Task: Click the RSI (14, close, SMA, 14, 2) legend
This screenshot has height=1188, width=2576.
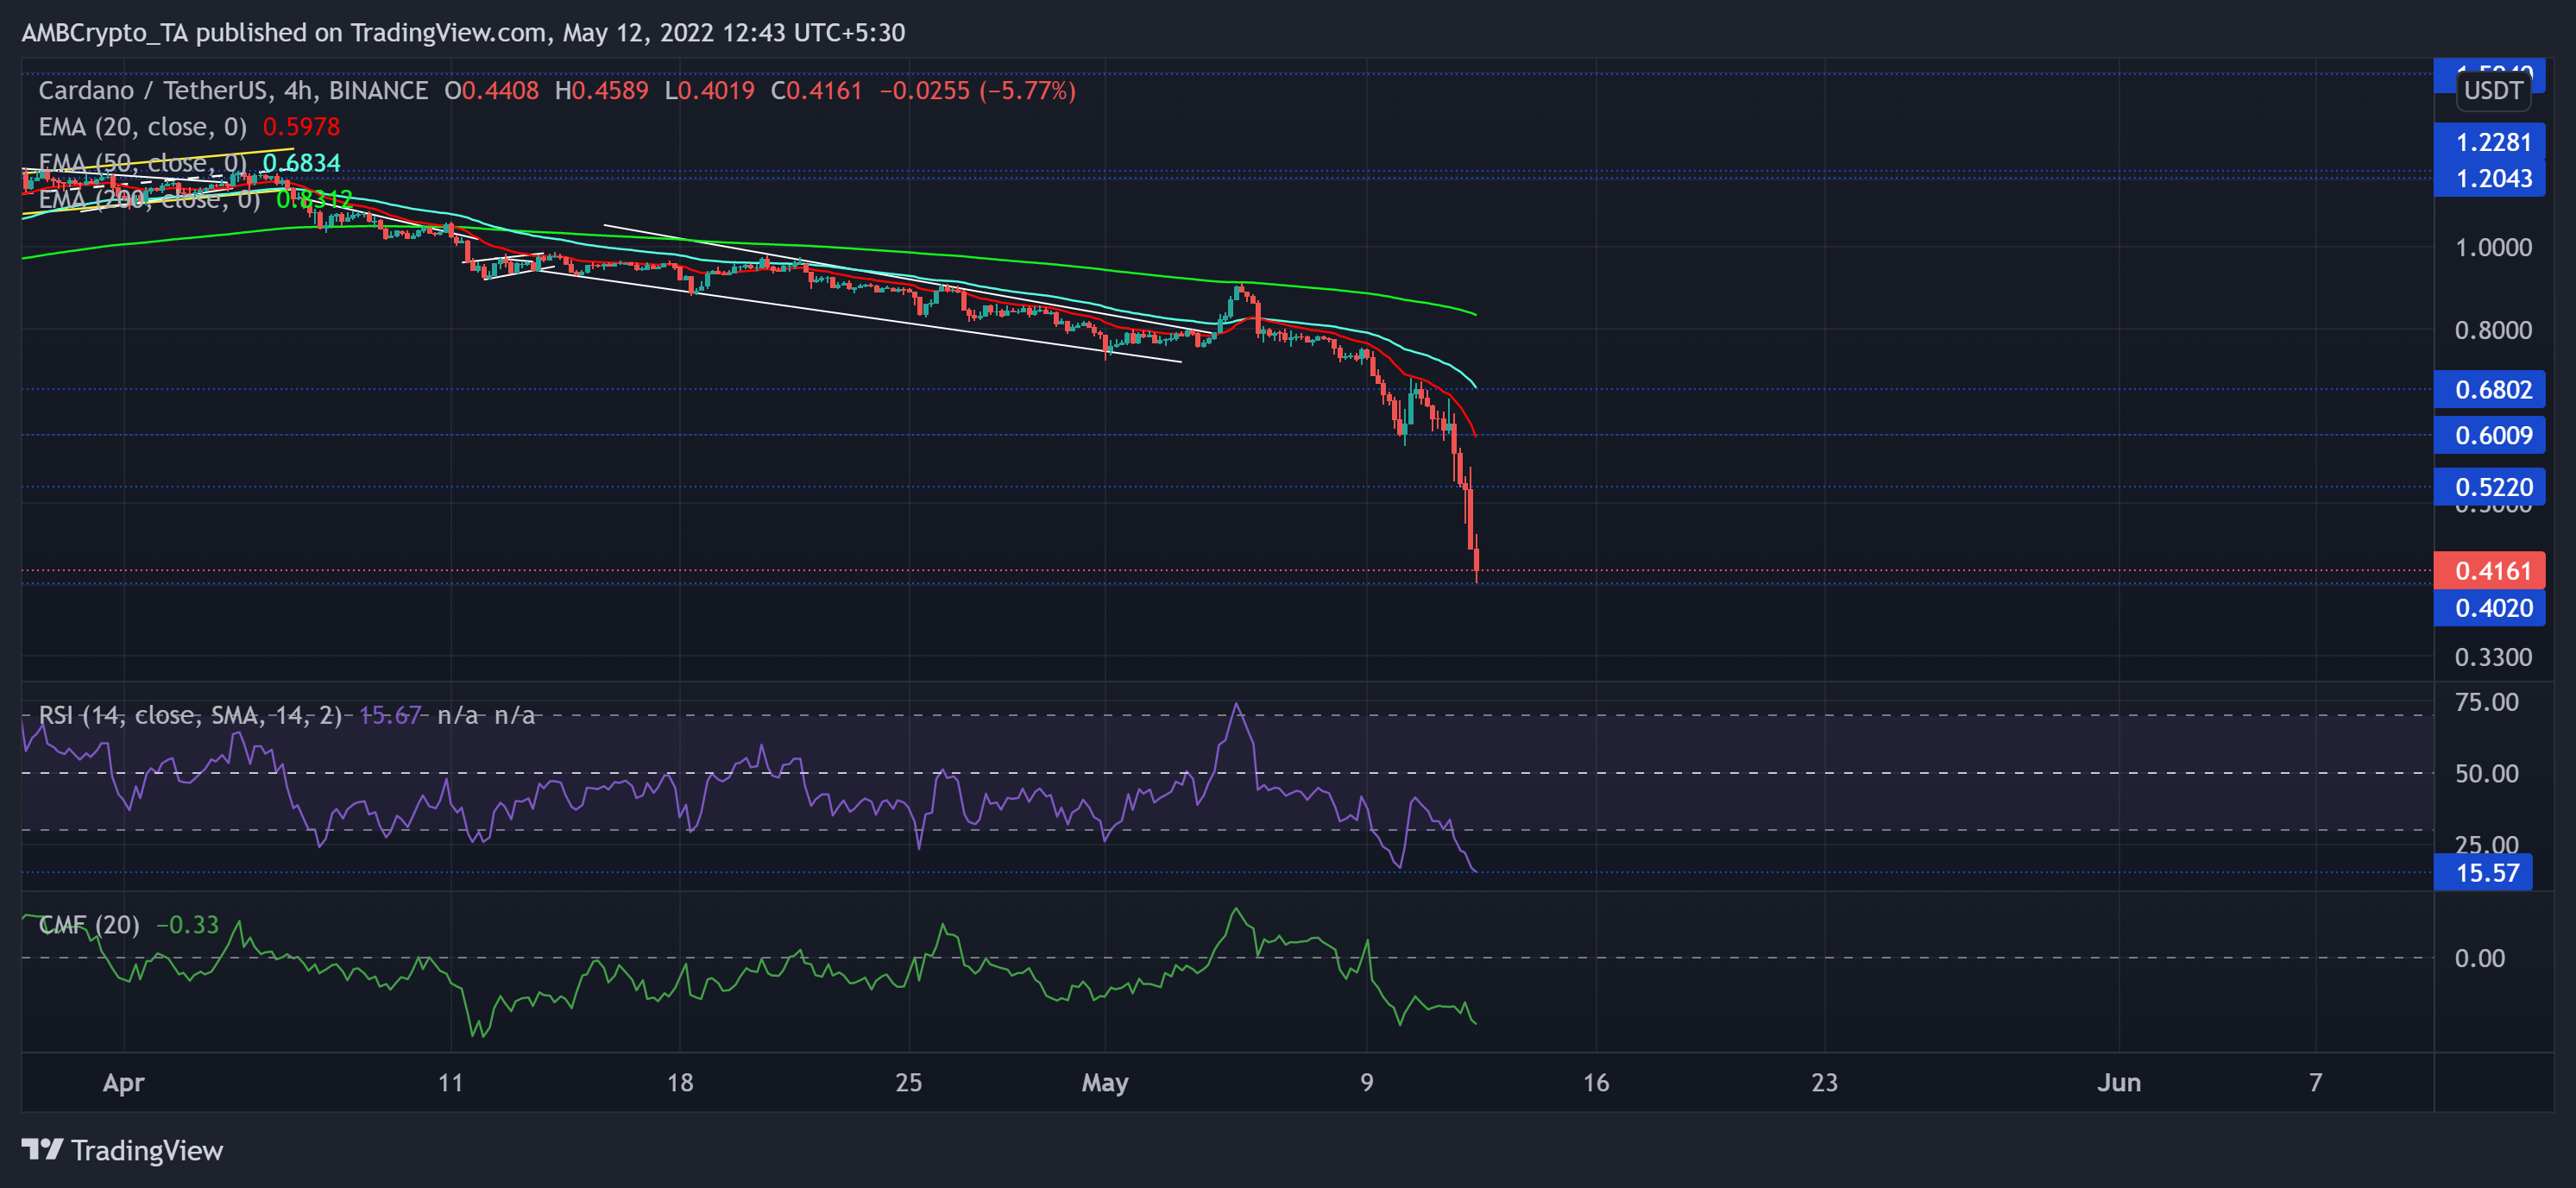Action: tap(190, 715)
